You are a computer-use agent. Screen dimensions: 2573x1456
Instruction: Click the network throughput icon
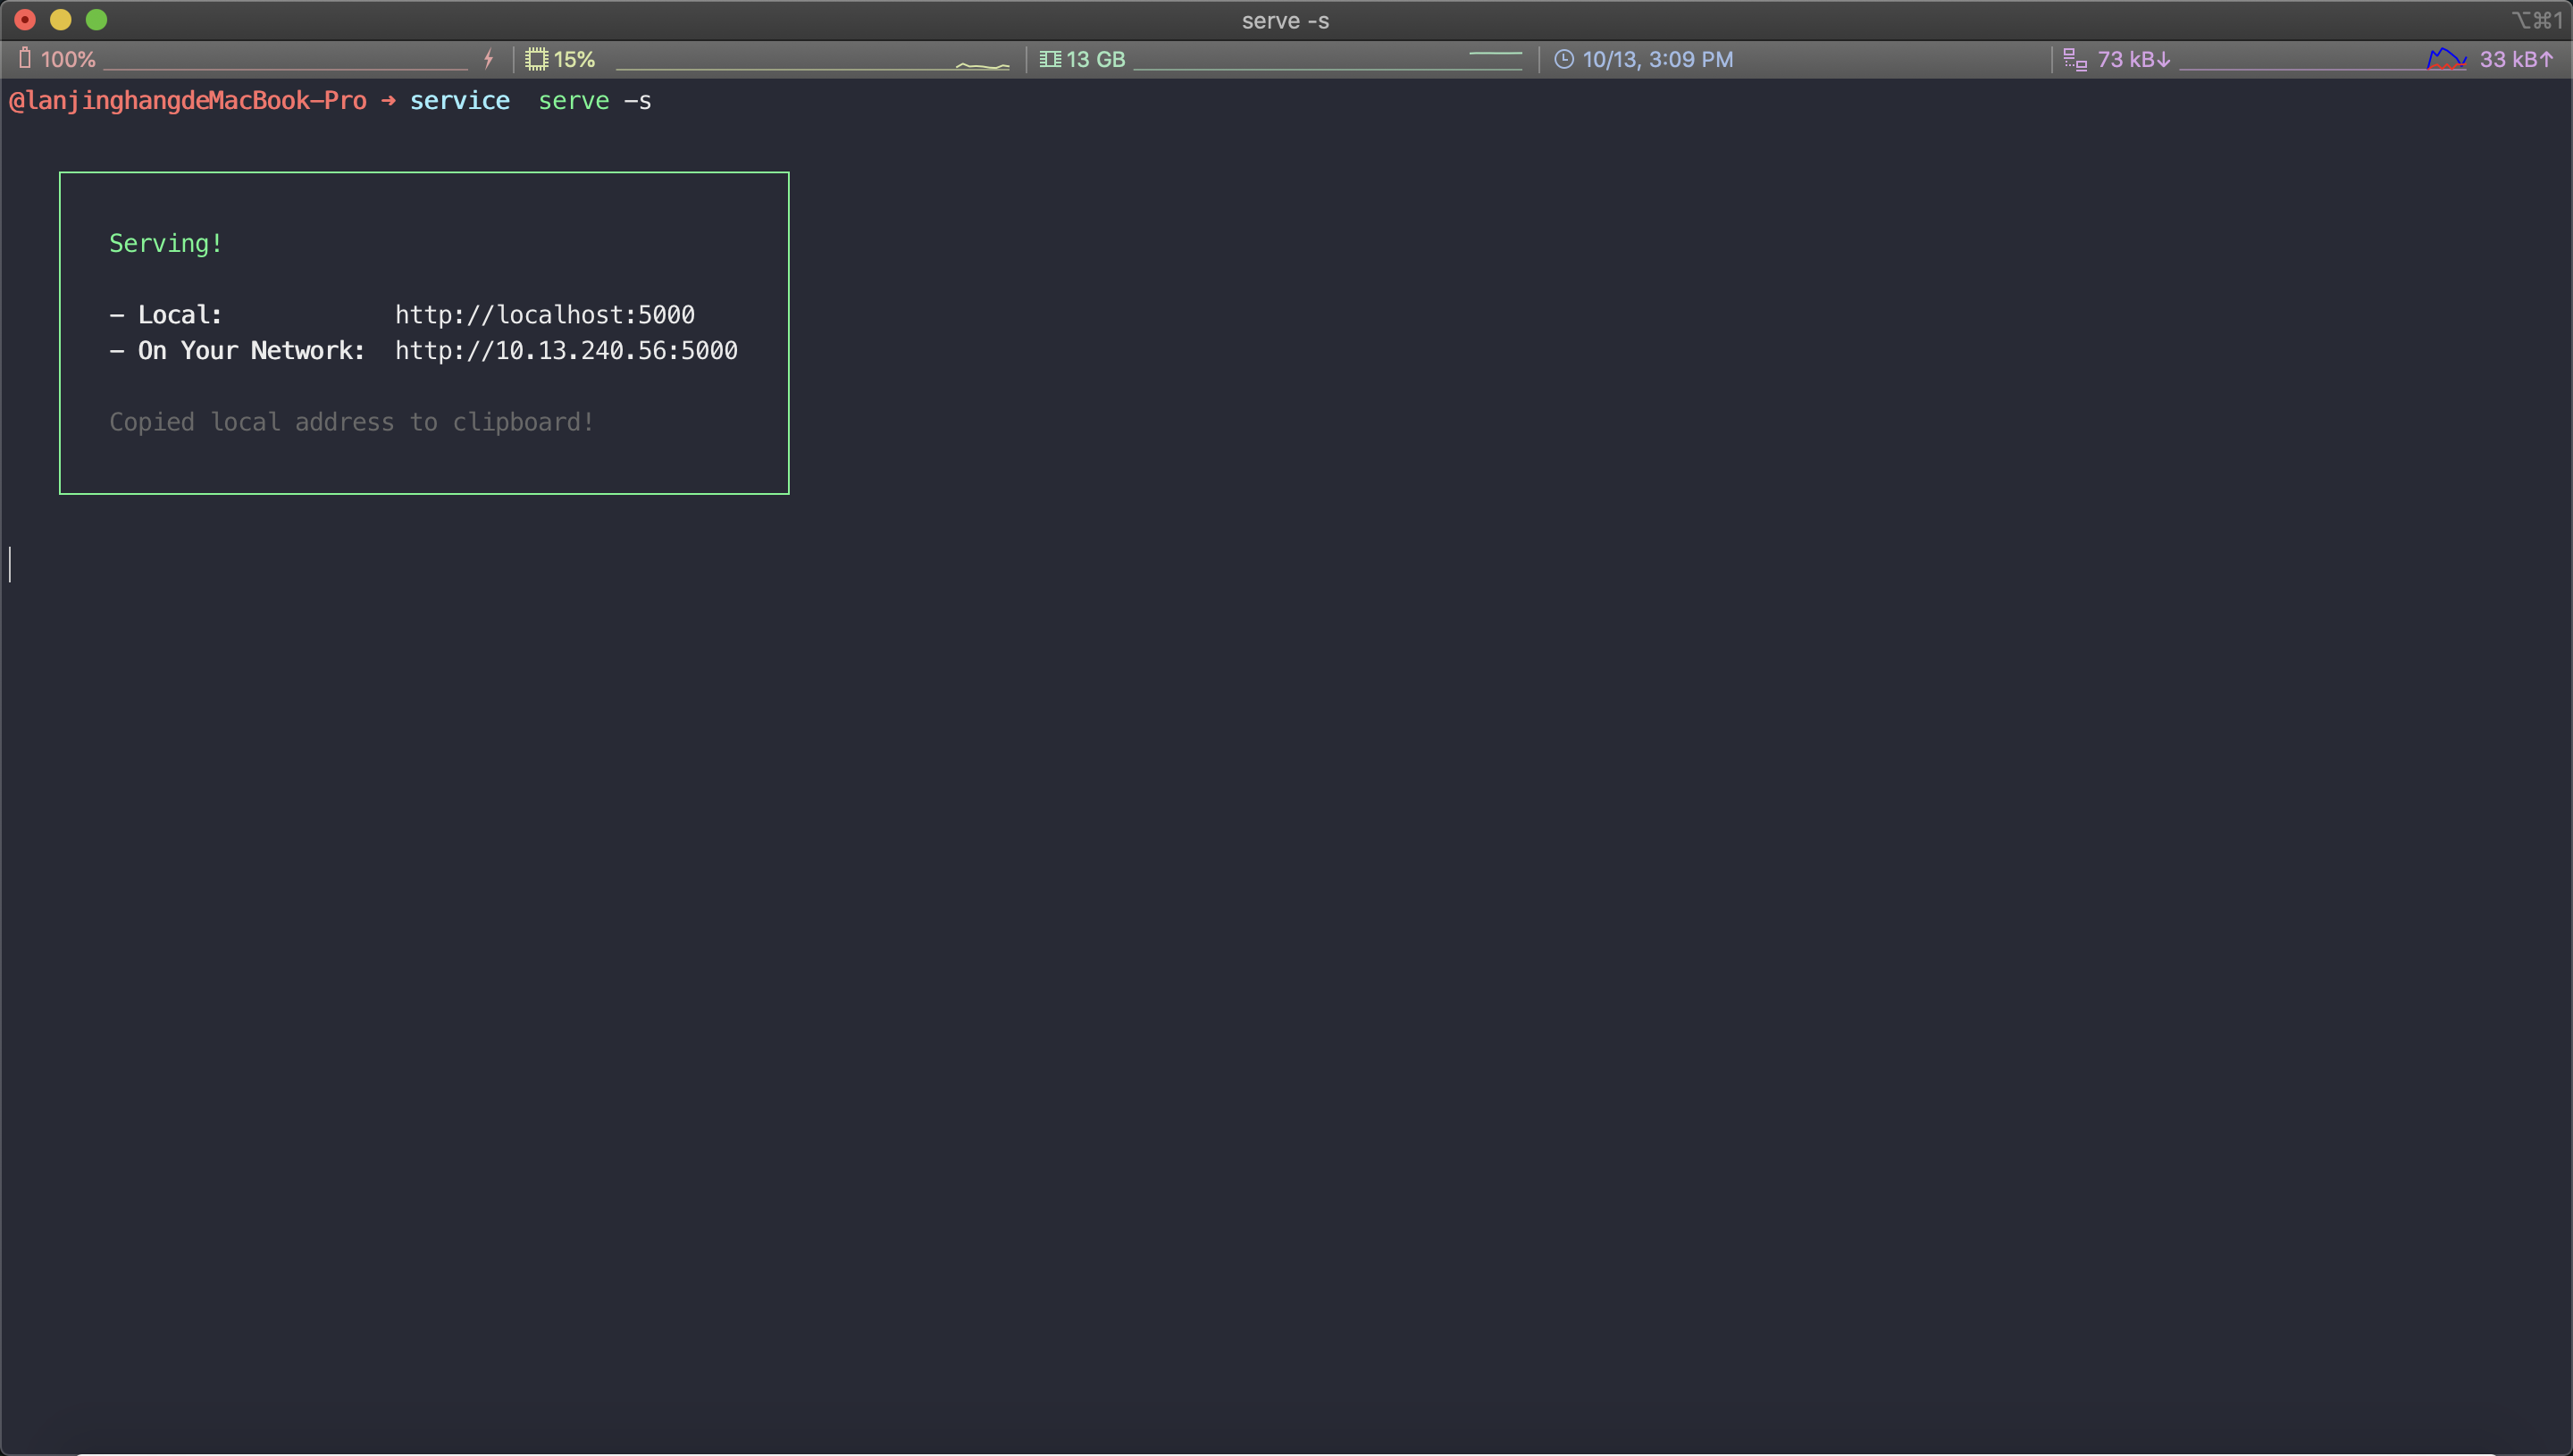pos(2075,60)
